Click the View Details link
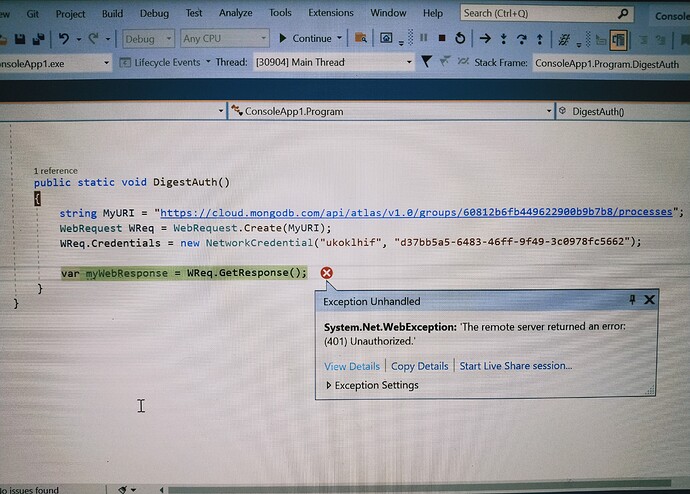Image resolution: width=690 pixels, height=494 pixels. [352, 366]
